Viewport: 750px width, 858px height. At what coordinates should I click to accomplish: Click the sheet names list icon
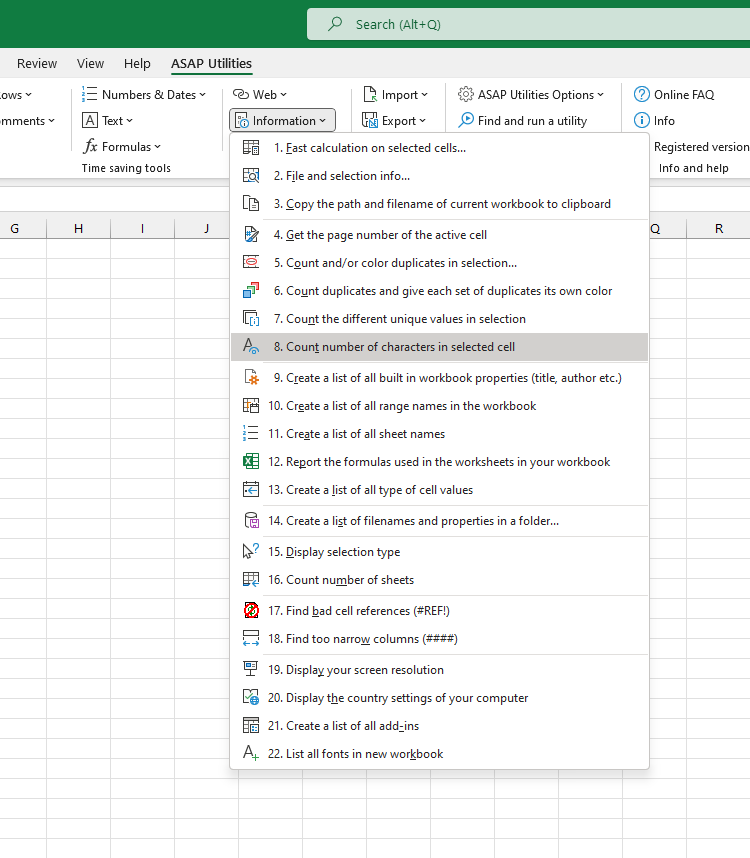251,433
